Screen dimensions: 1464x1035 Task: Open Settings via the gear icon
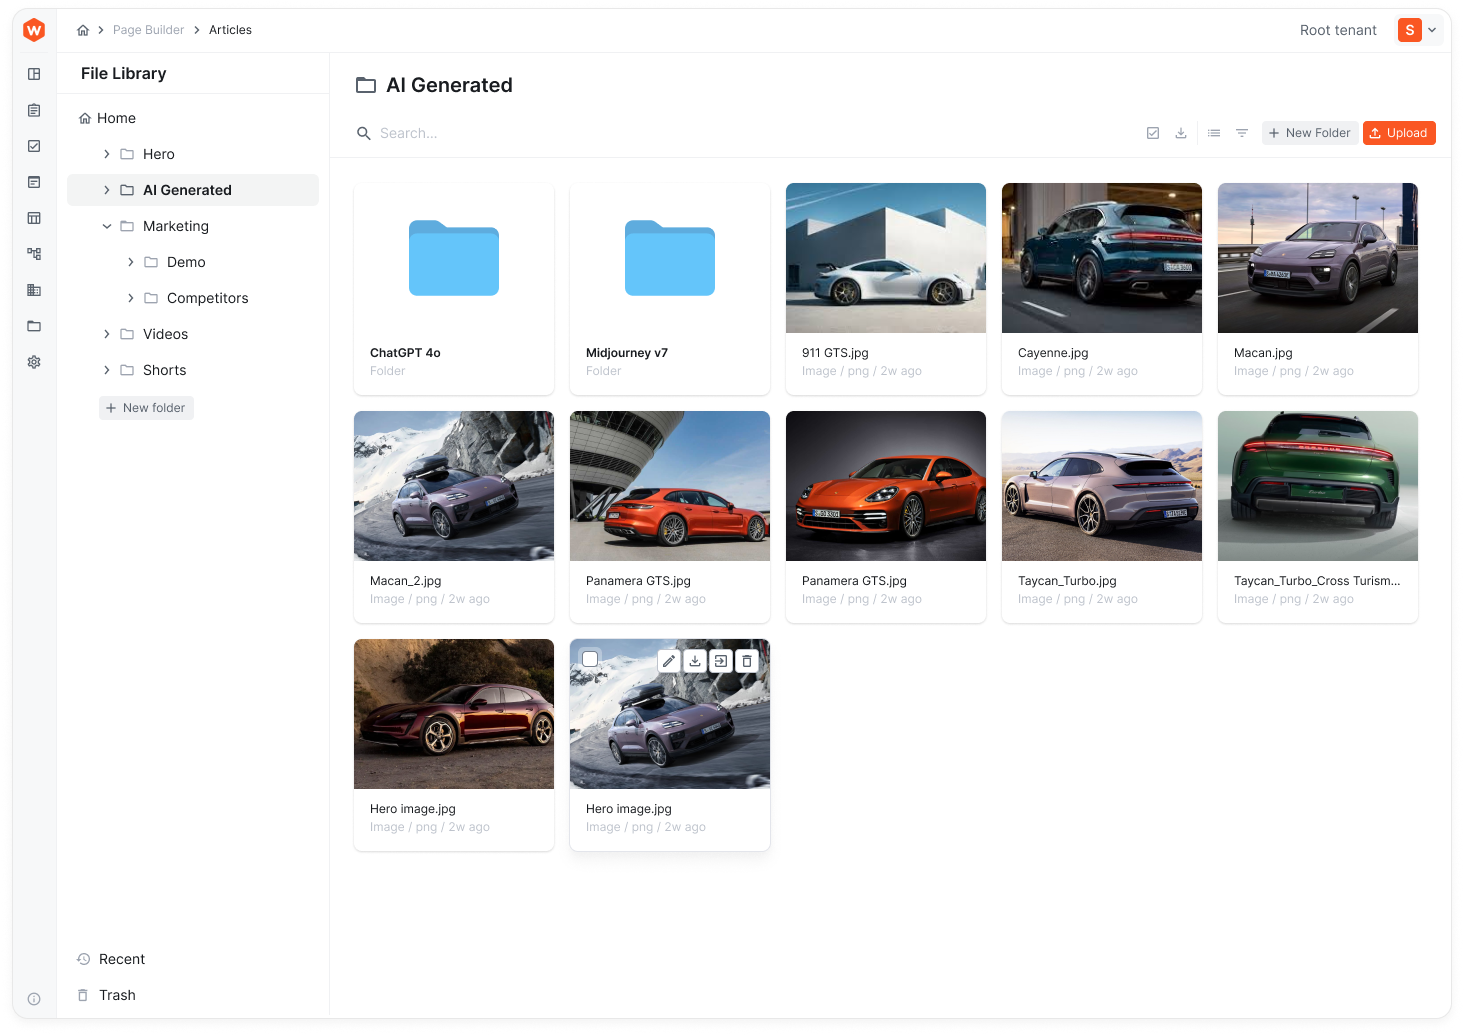click(x=34, y=362)
